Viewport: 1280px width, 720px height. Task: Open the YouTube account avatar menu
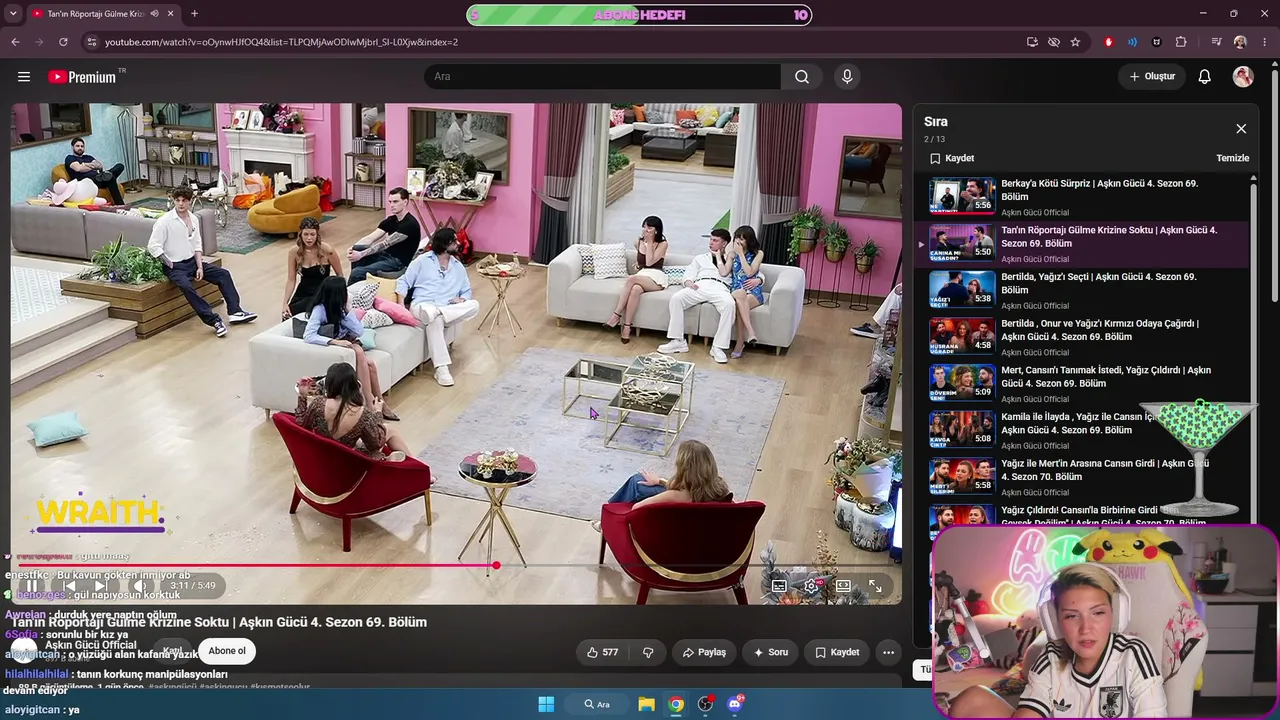(1243, 77)
